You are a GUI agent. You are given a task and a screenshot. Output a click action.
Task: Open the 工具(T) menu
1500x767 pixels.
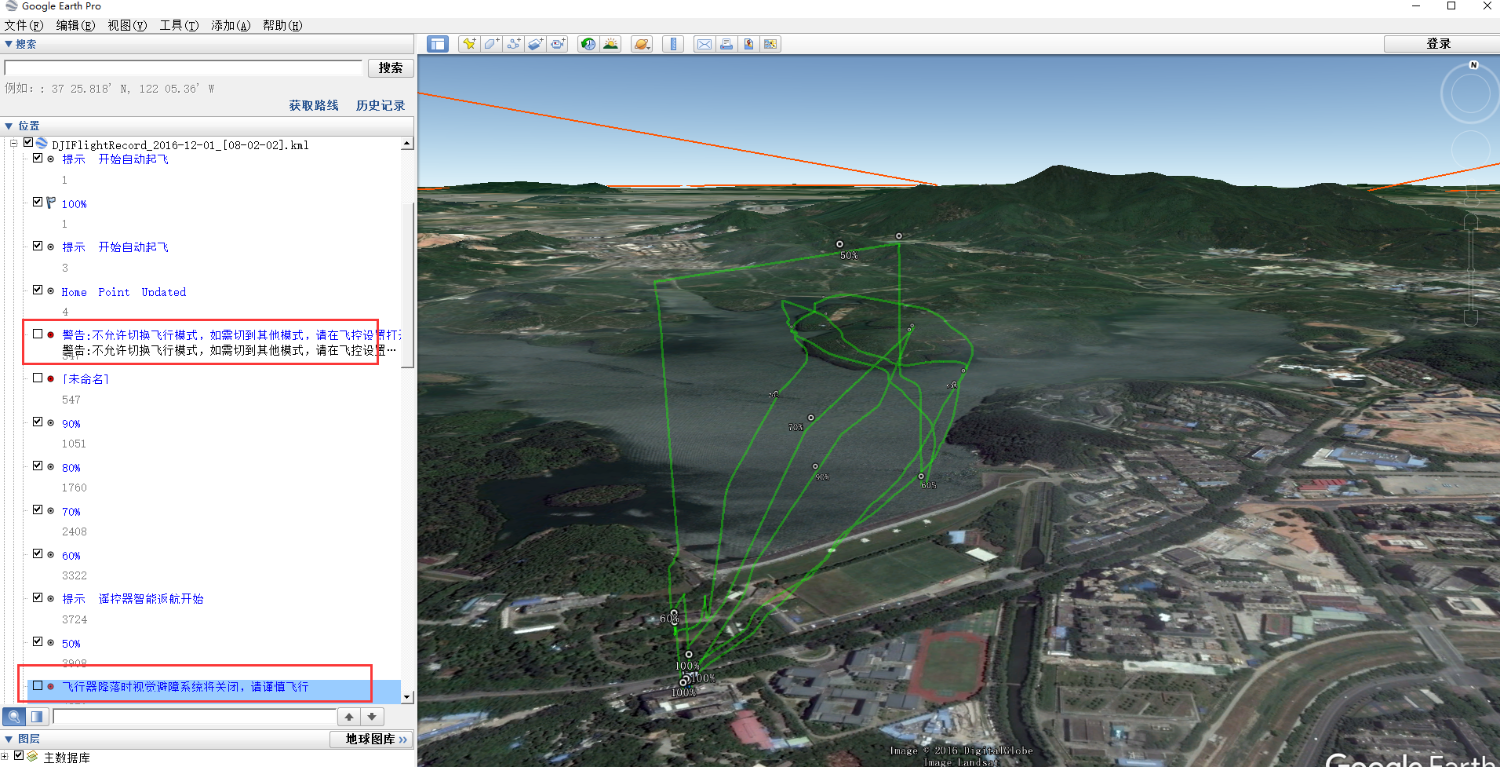[x=179, y=25]
